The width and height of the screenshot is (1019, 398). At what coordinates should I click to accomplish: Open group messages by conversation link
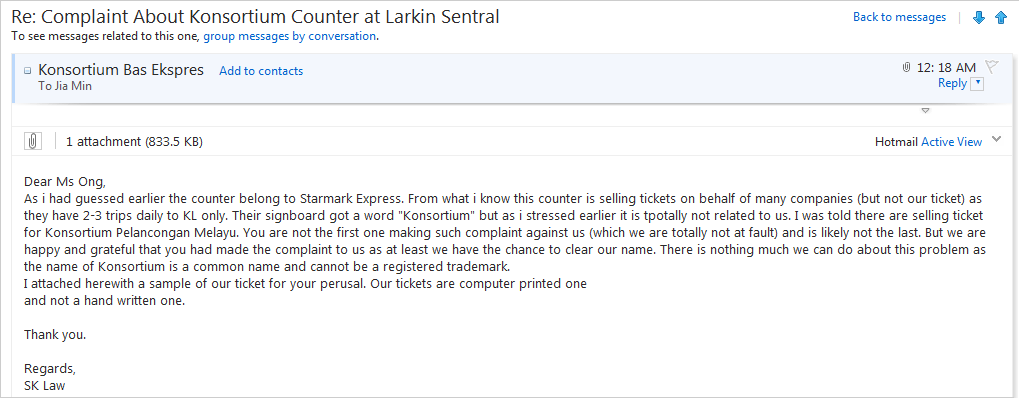point(289,36)
